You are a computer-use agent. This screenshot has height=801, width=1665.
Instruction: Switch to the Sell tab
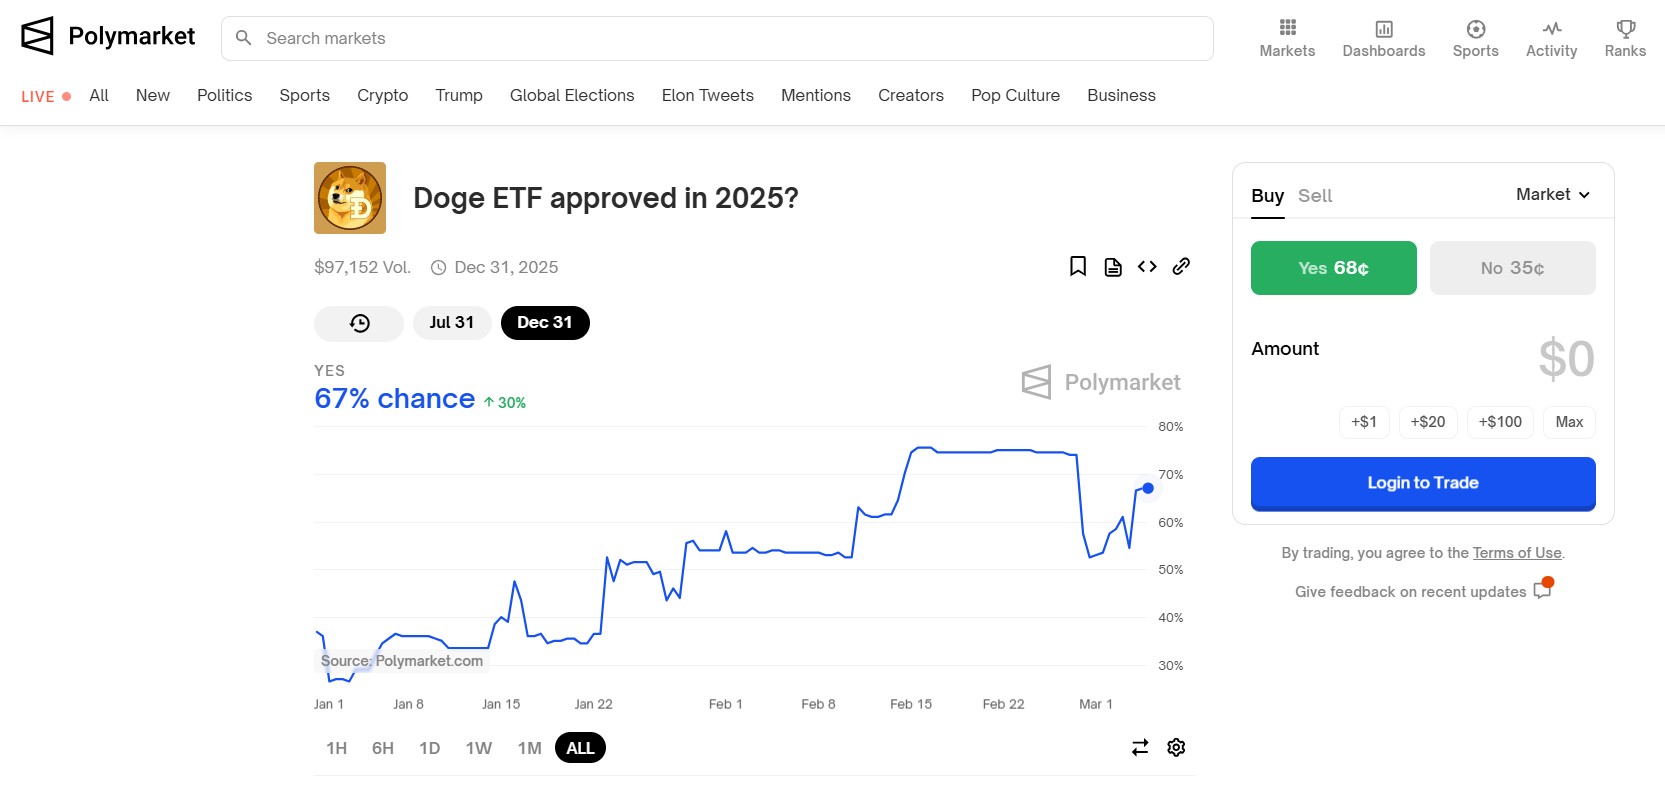(1315, 196)
